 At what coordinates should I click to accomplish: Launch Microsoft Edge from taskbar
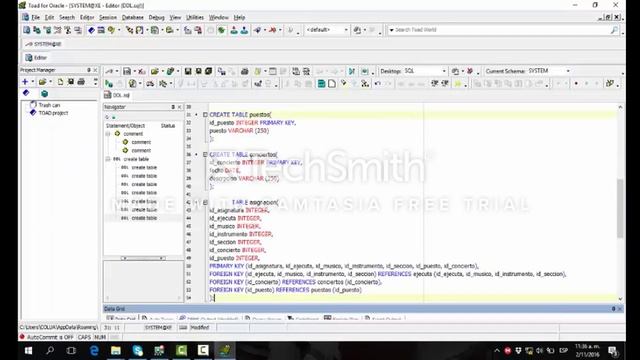click(94, 351)
